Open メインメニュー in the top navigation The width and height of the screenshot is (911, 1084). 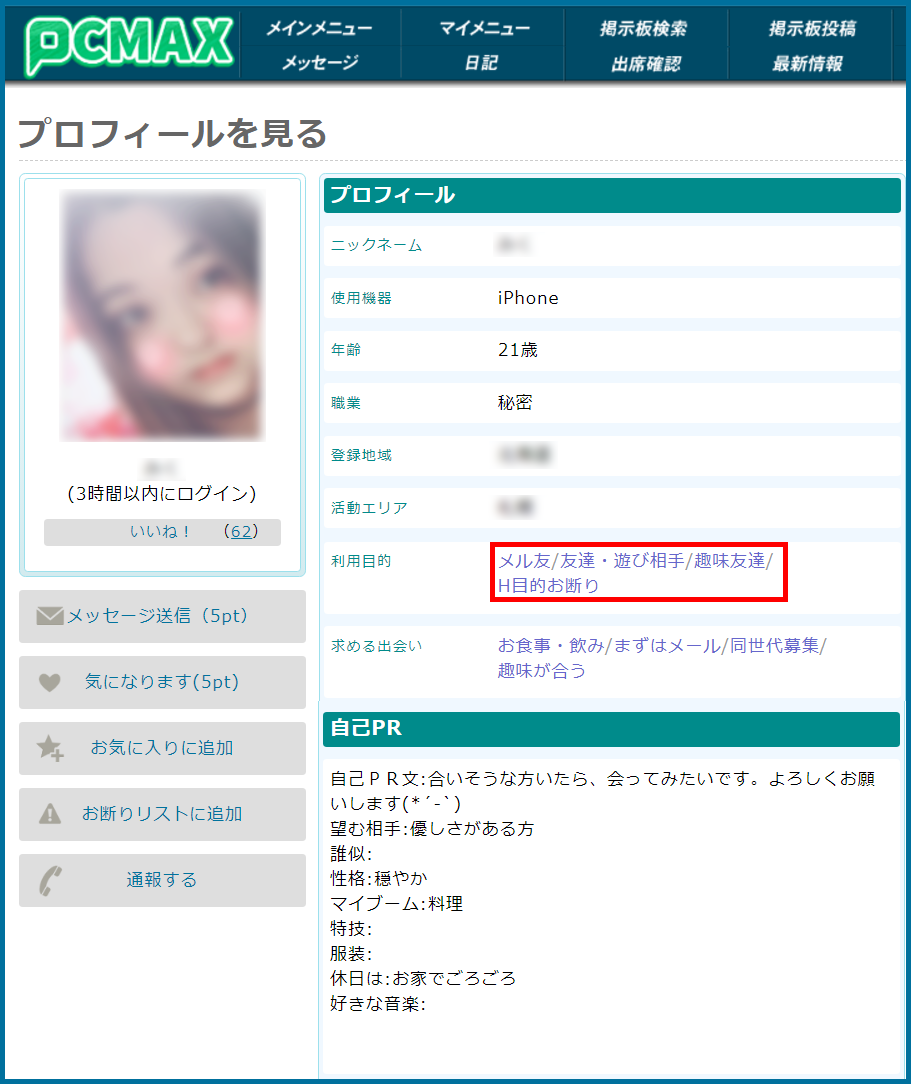pos(319,28)
